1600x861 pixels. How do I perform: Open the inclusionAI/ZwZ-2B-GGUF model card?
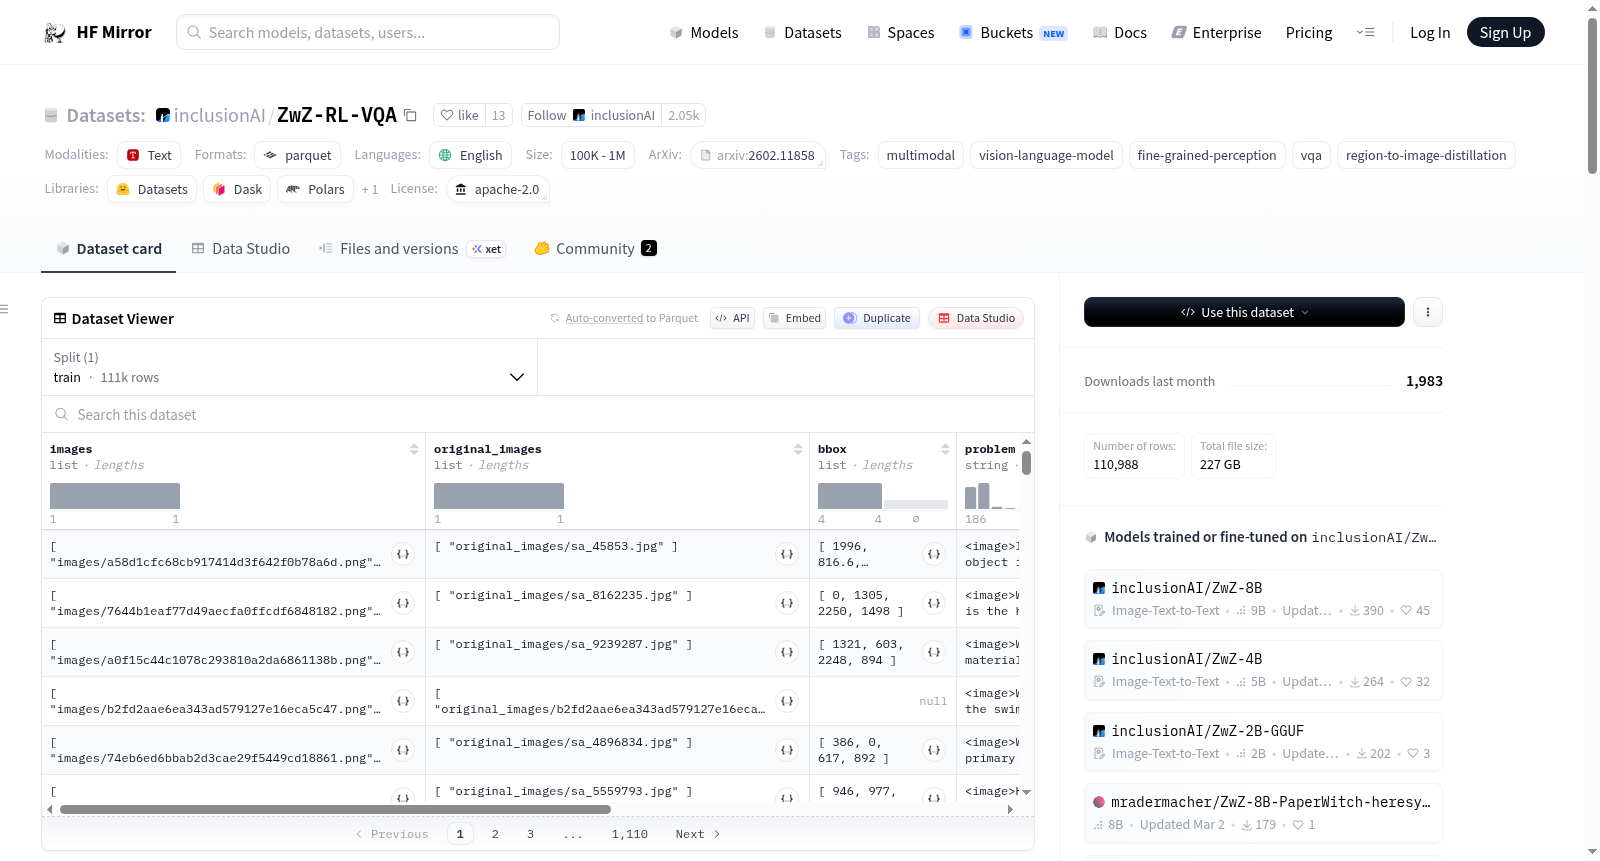pos(1263,741)
